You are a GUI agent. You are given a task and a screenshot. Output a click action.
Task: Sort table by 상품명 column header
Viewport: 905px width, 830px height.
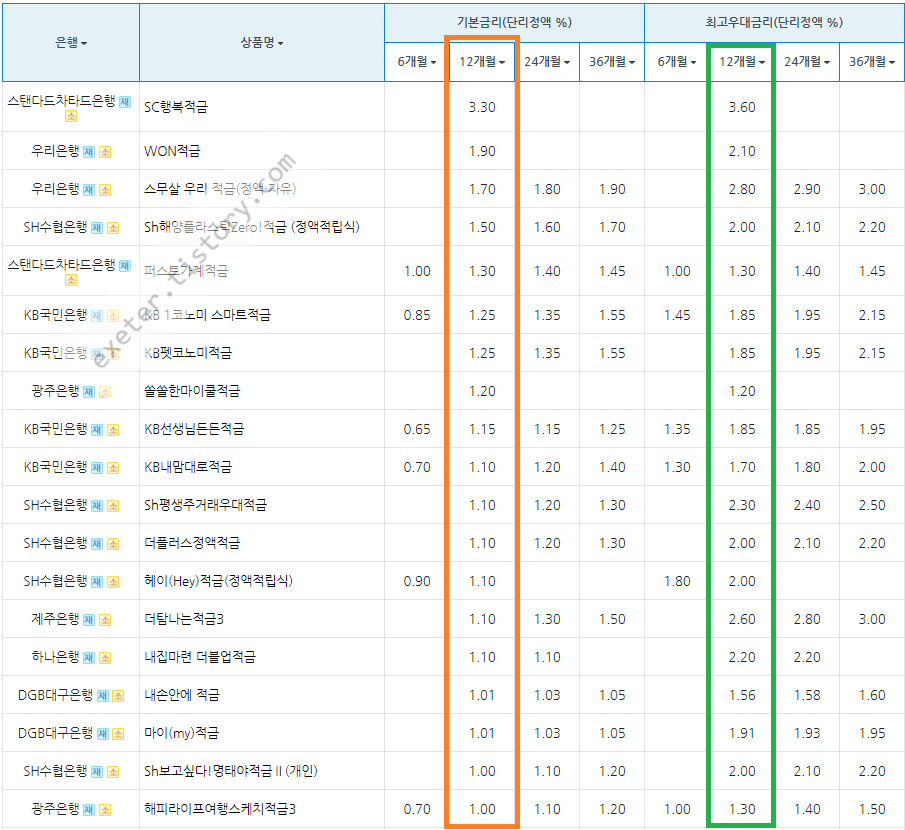click(261, 43)
